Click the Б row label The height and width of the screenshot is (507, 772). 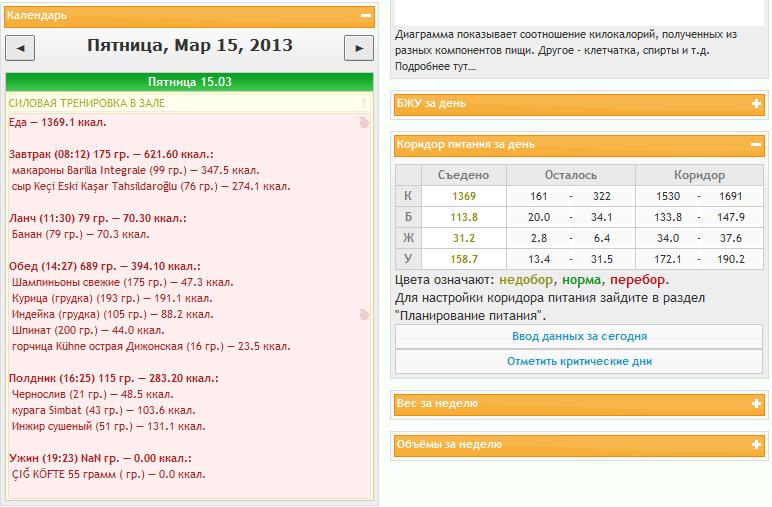point(408,217)
